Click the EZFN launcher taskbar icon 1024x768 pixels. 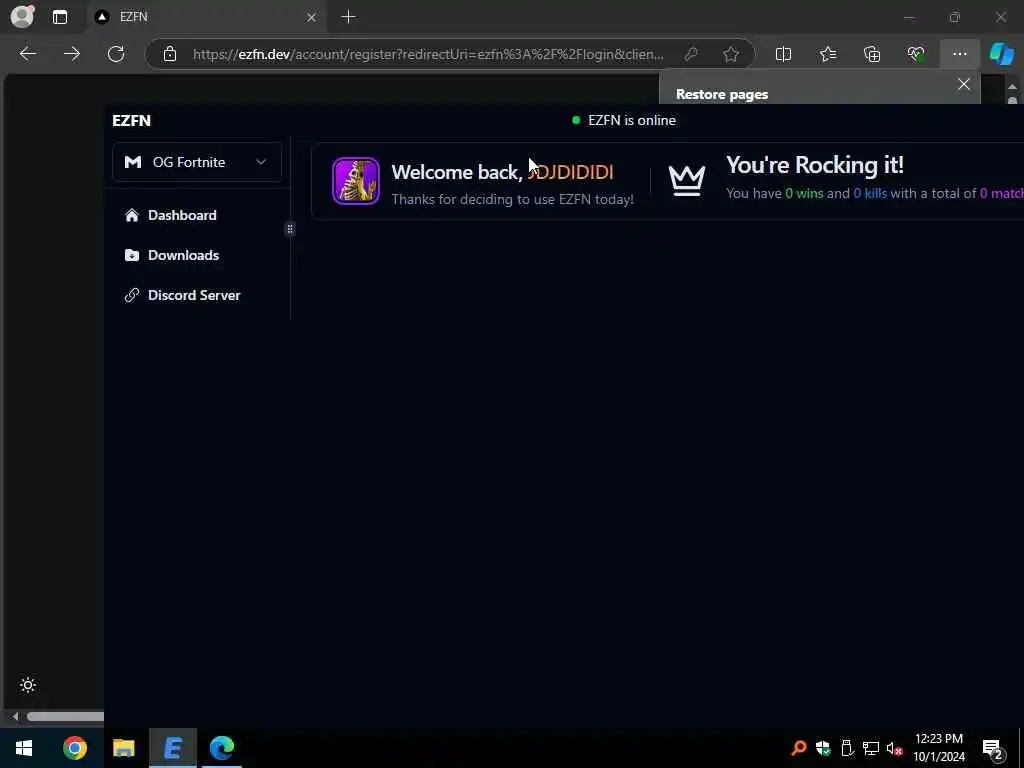[172, 748]
